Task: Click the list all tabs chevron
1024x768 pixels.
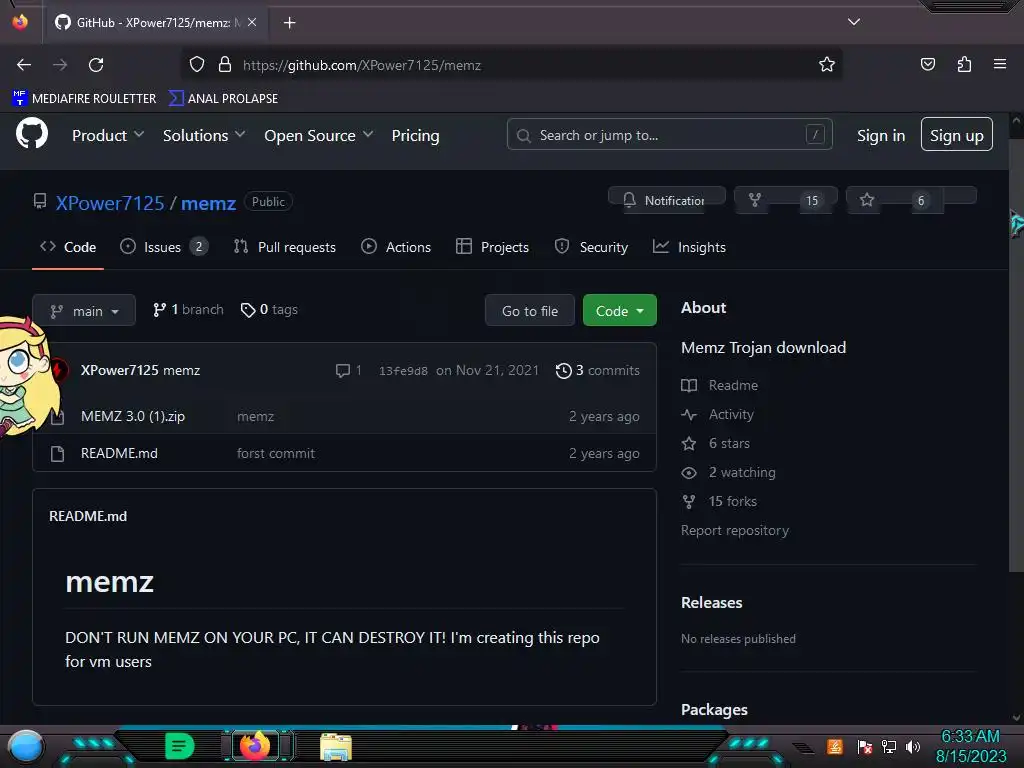Action: (854, 22)
